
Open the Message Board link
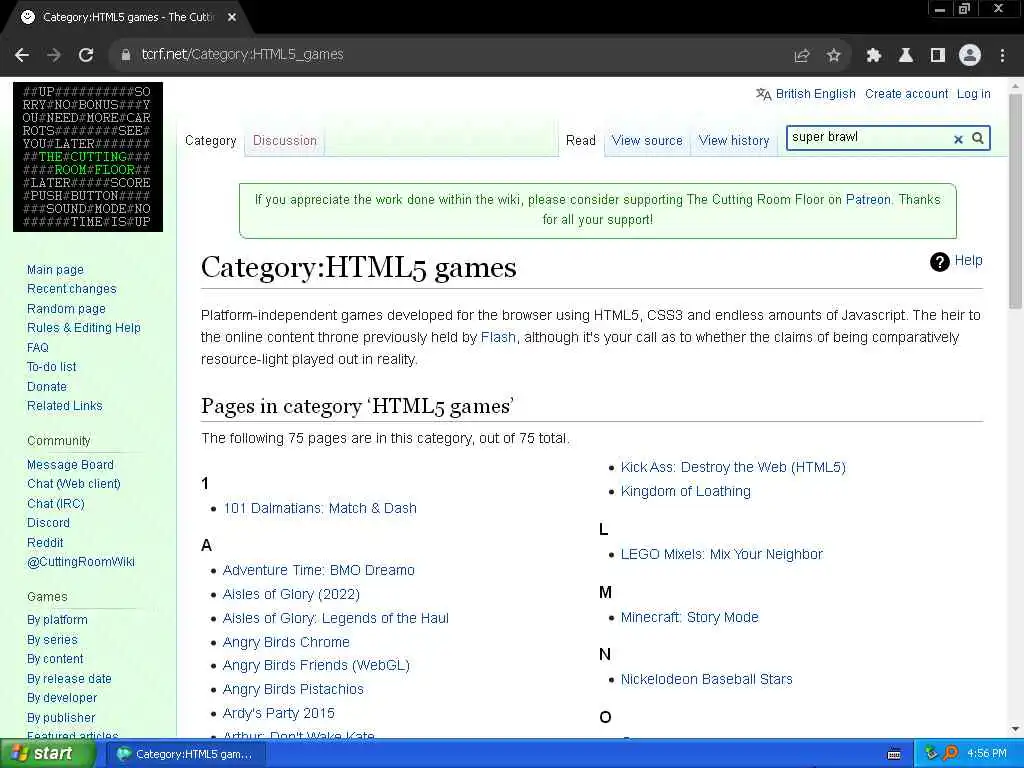(71, 464)
